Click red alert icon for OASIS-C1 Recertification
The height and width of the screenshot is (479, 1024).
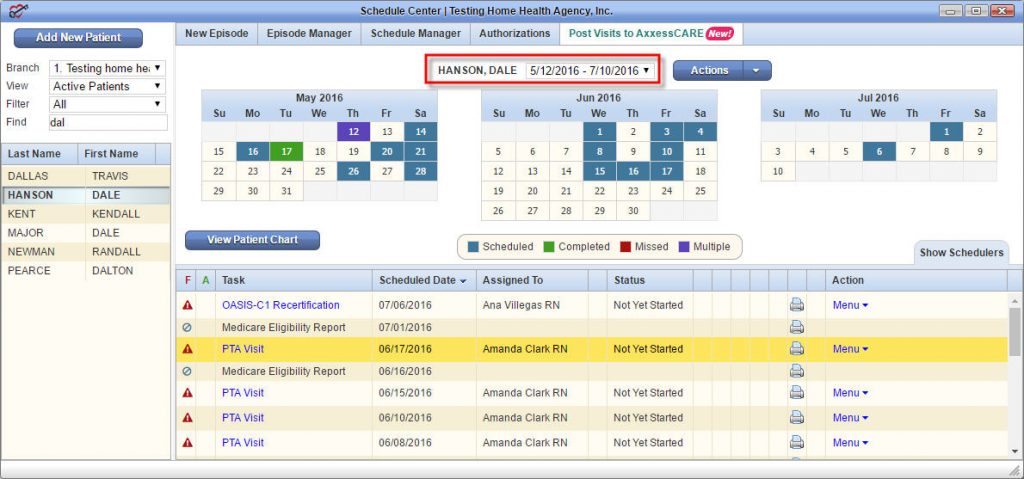187,305
